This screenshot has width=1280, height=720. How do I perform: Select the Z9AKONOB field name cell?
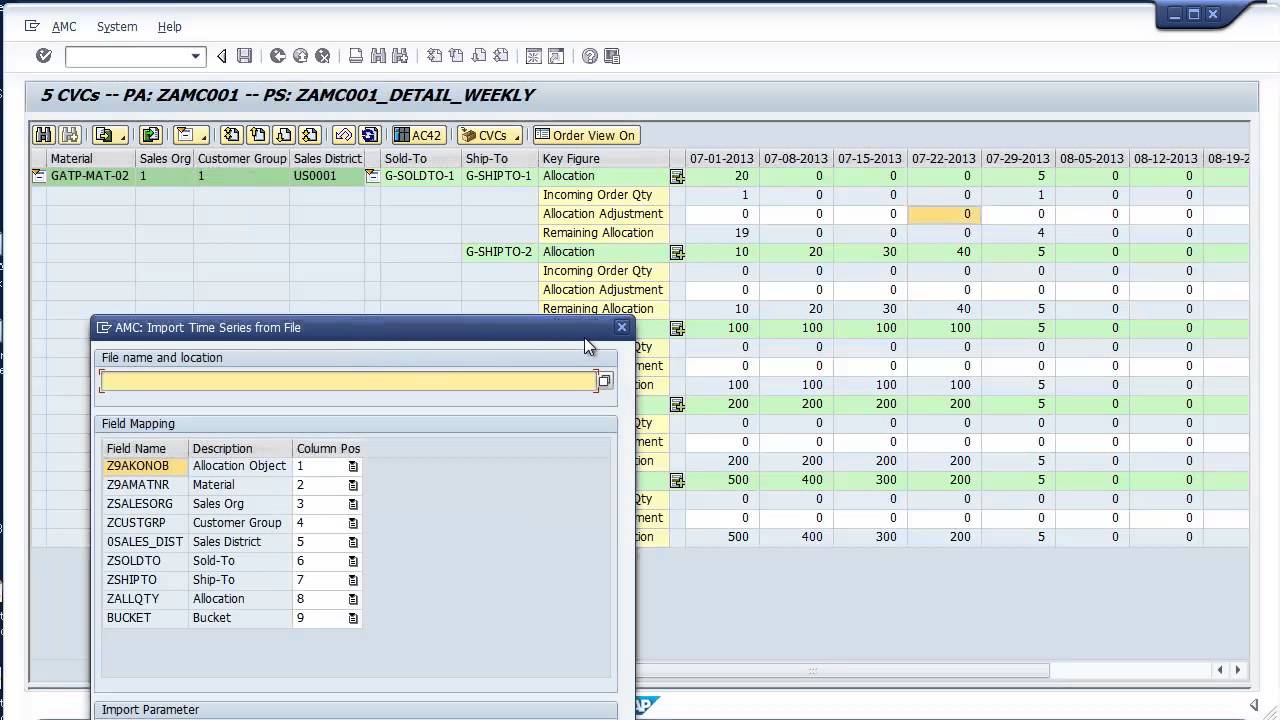pos(145,466)
